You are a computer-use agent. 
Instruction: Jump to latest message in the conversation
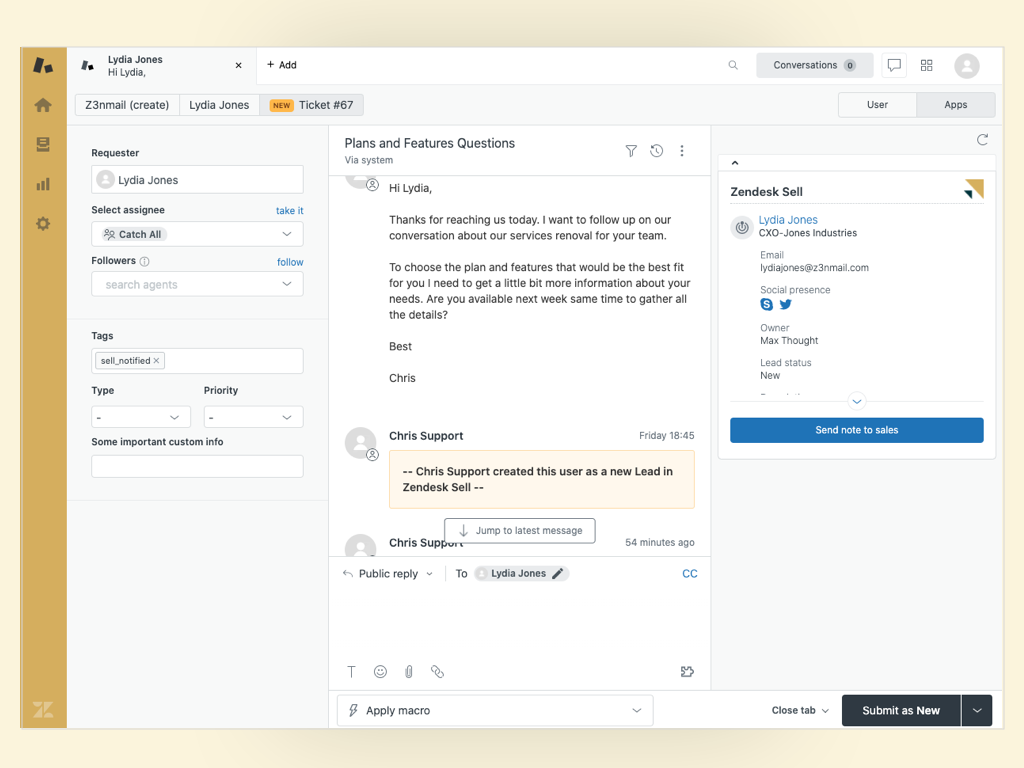(519, 531)
